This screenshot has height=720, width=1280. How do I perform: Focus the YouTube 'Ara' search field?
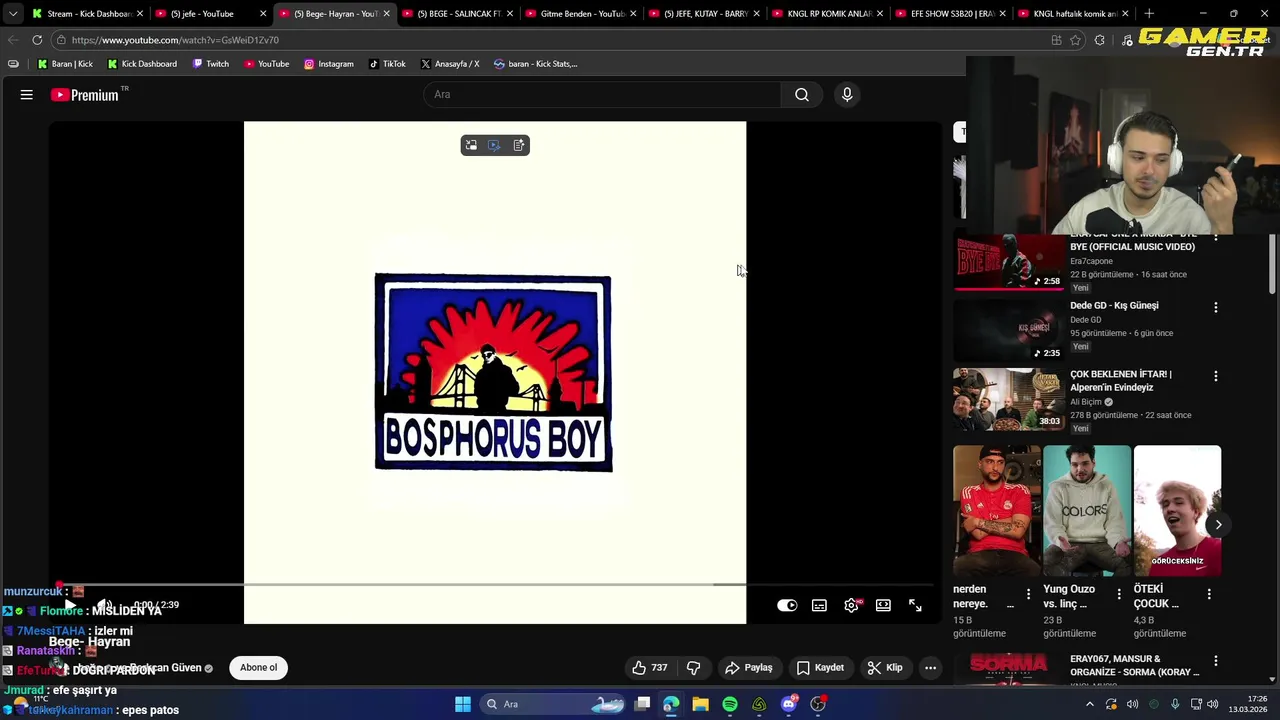pyautogui.click(x=603, y=94)
